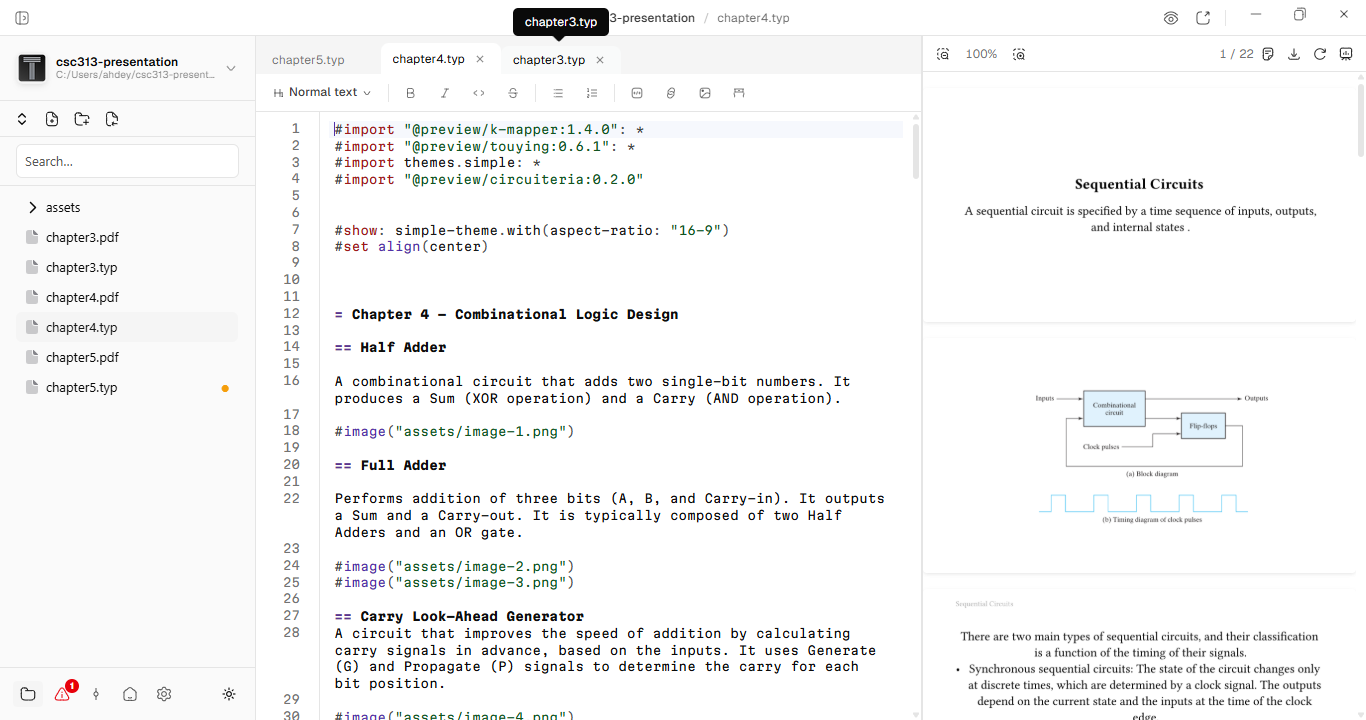Click the import file icon
Viewport: 1366px width, 720px height.
112,119
